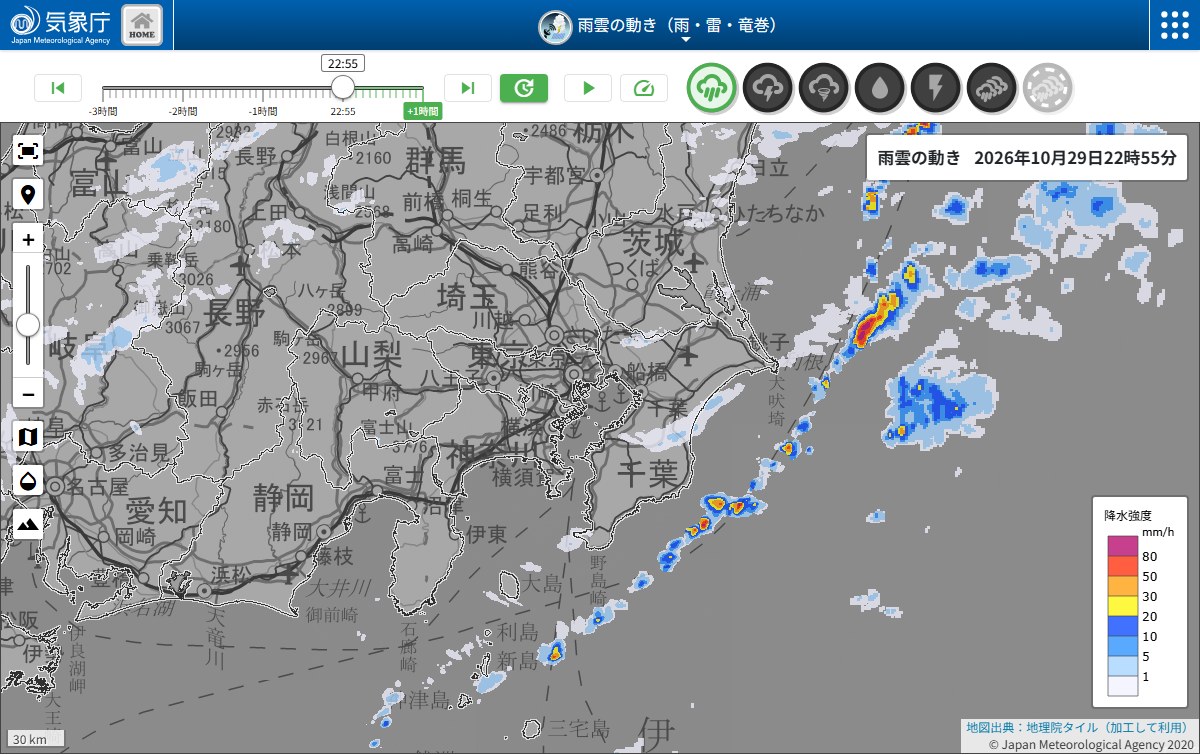Select the water drop precipitation icon

[x=880, y=88]
